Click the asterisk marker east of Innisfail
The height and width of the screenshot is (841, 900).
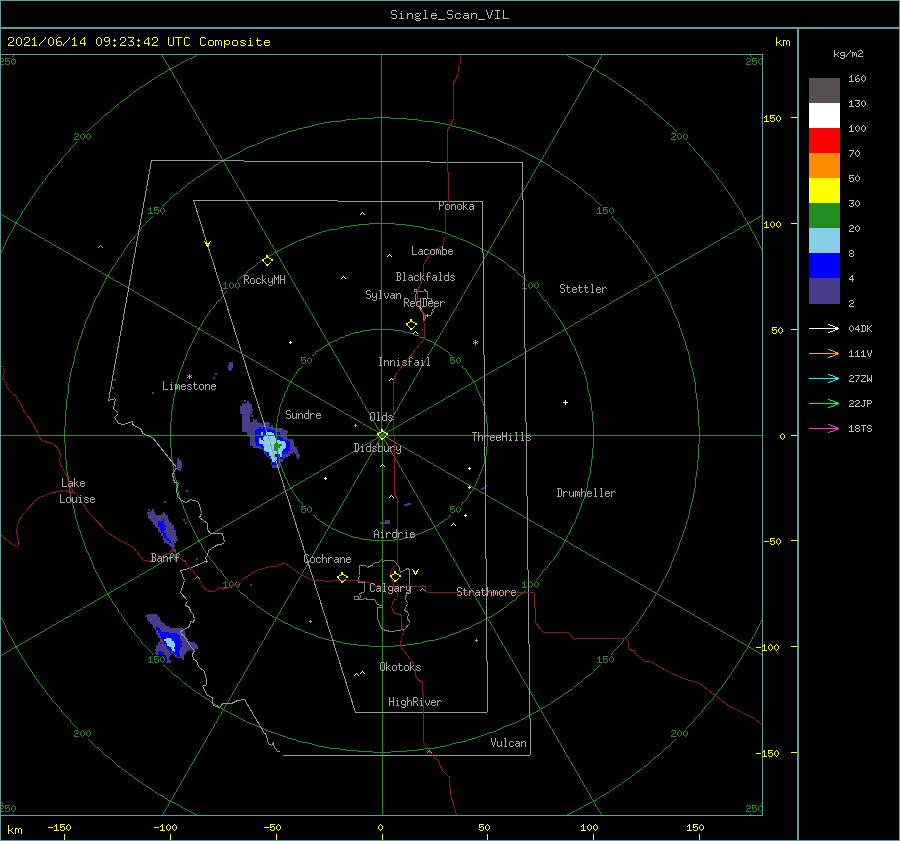[x=475, y=343]
